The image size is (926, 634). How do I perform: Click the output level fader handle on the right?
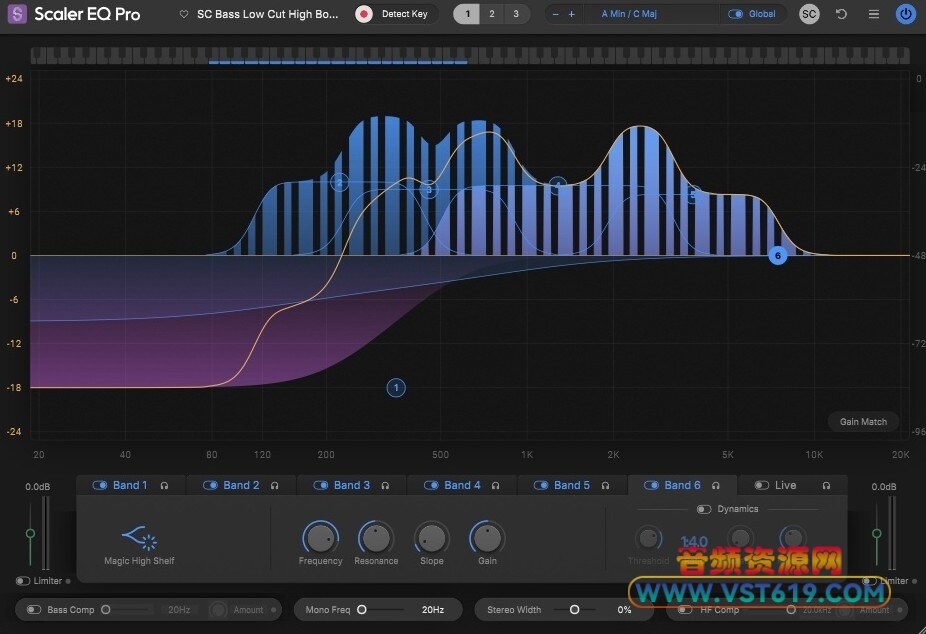(876, 533)
